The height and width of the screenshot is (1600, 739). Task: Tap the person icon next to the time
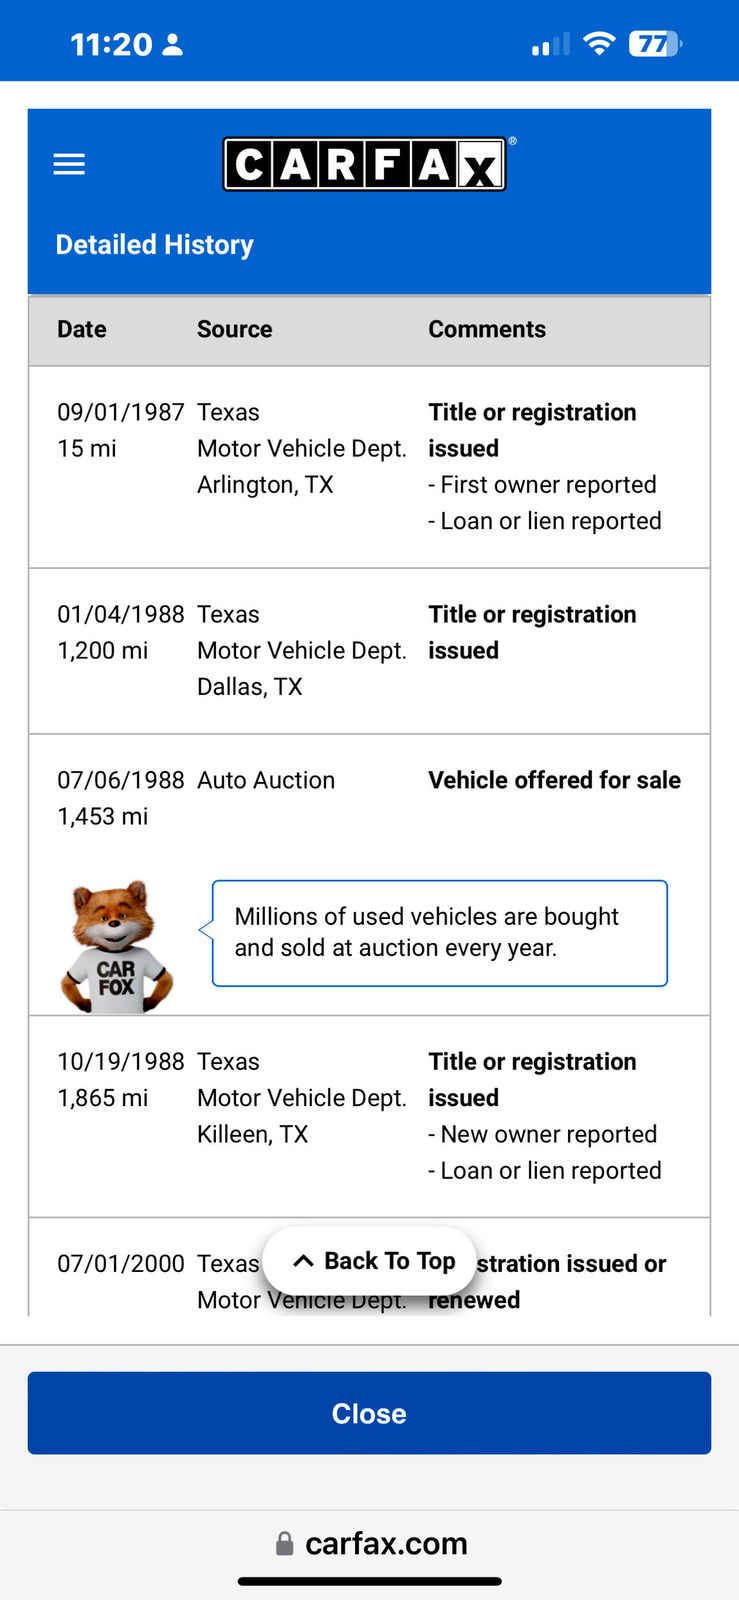pos(173,44)
